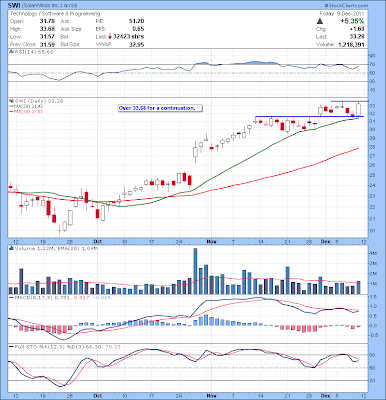This screenshot has height=400, width=386.
Task: Click the SWI (Daily) candlestick legend icon
Action: [11, 101]
